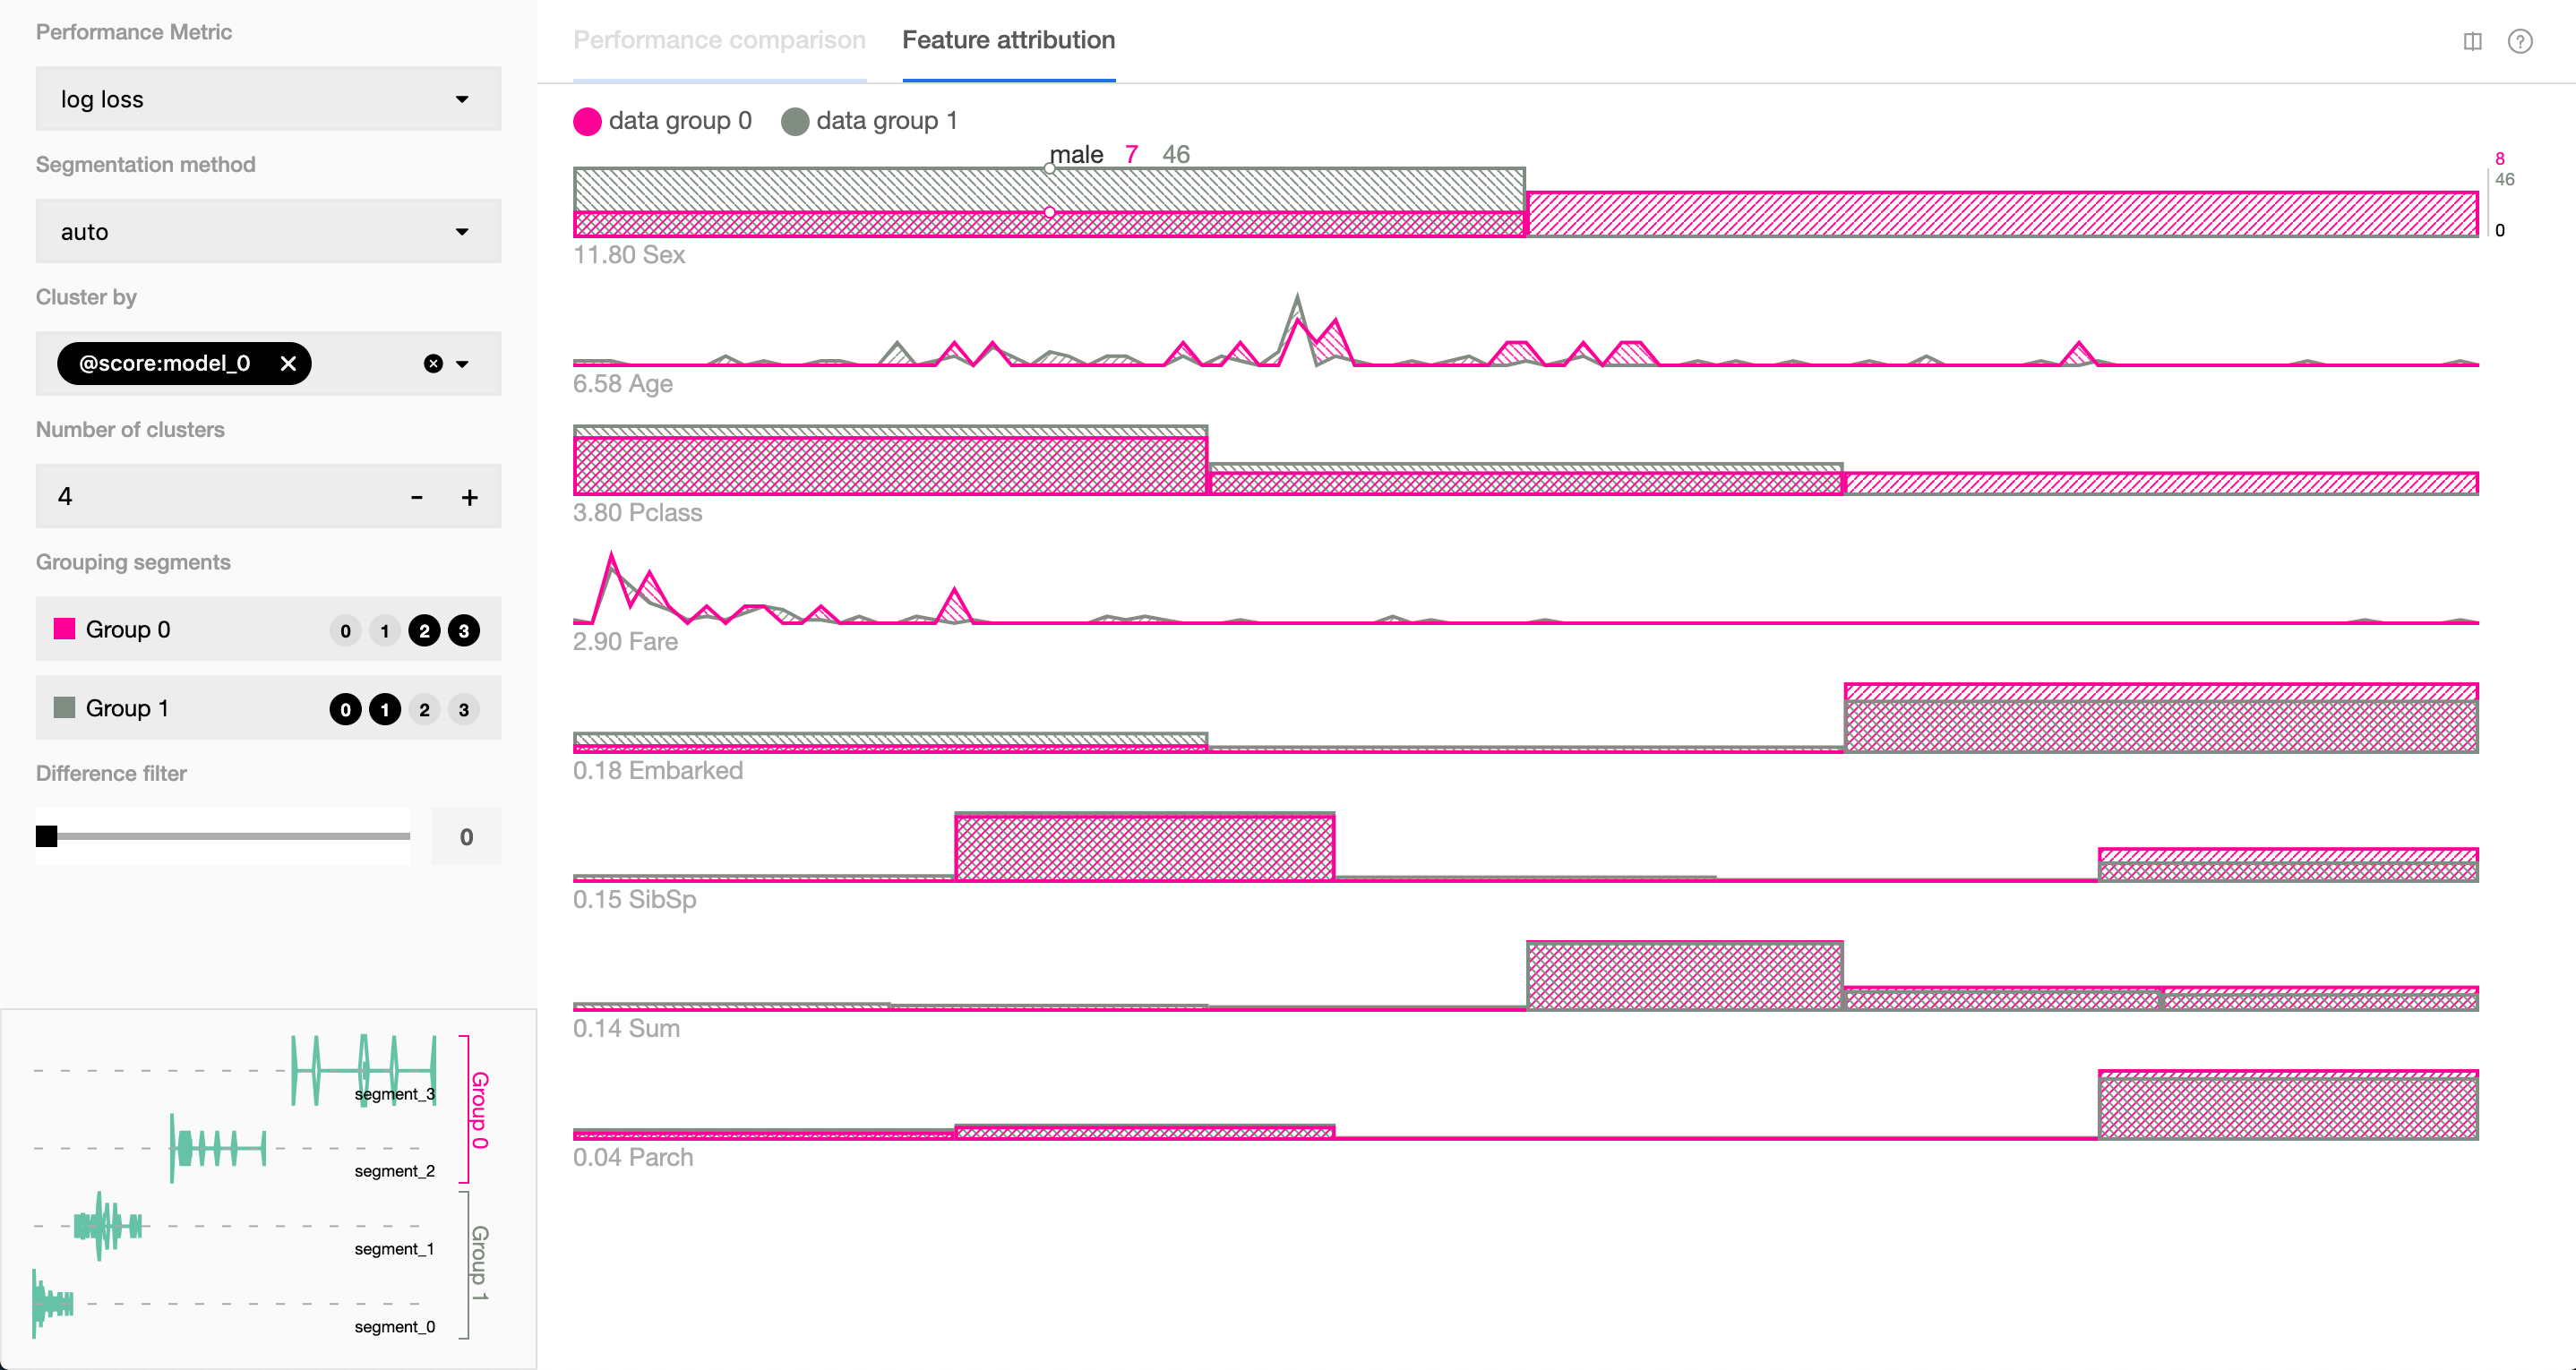Screen dimensions: 2576x1370
Task: Switch to the Performance comparison tab
Action: (x=719, y=40)
